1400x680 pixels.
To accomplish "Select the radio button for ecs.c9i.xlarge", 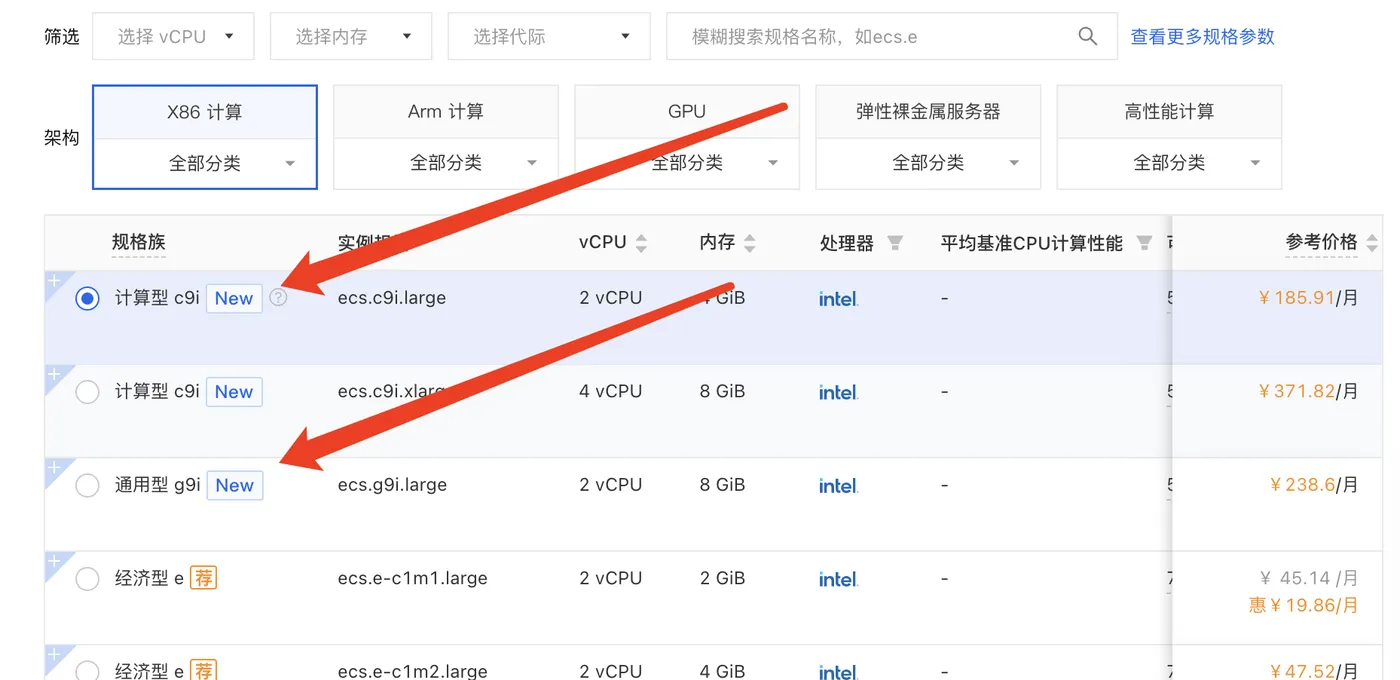I will (87, 391).
